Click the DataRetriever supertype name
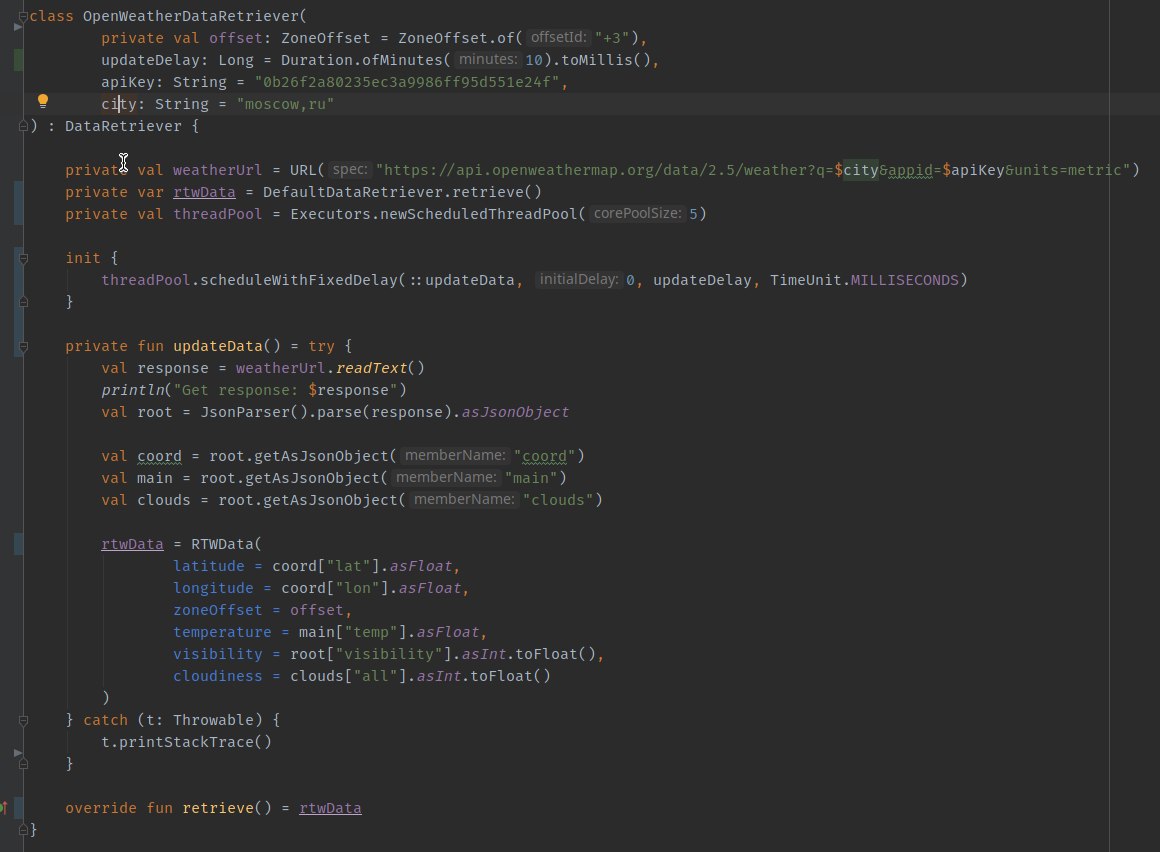Viewport: 1160px width, 852px height. click(123, 126)
